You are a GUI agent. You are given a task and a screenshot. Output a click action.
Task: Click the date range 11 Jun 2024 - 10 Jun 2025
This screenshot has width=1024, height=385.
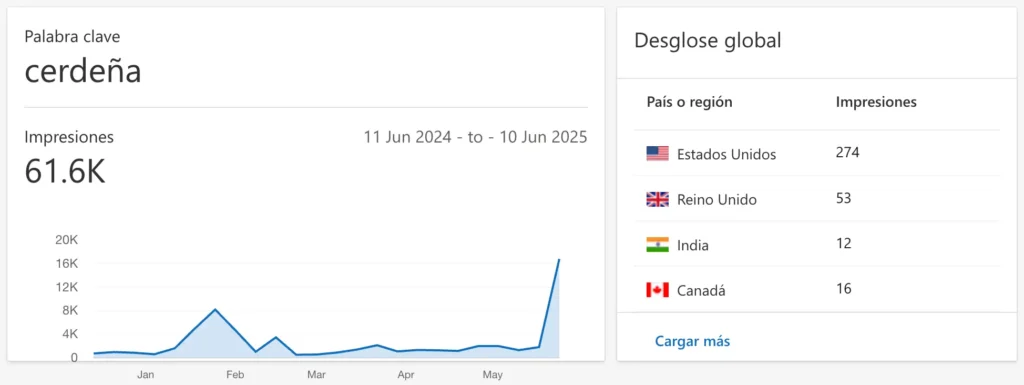[475, 138]
